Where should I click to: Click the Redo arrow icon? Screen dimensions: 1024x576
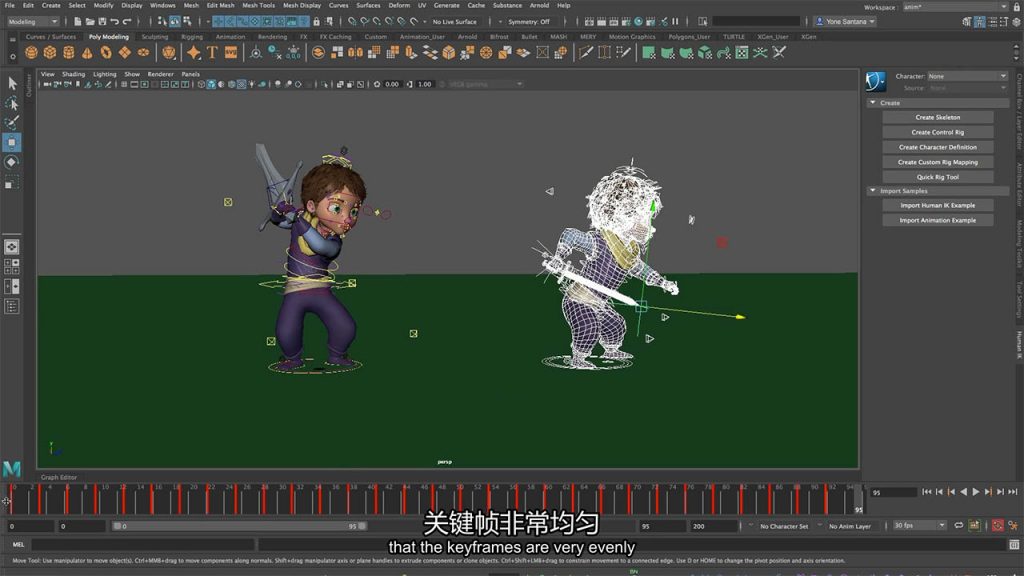click(127, 22)
